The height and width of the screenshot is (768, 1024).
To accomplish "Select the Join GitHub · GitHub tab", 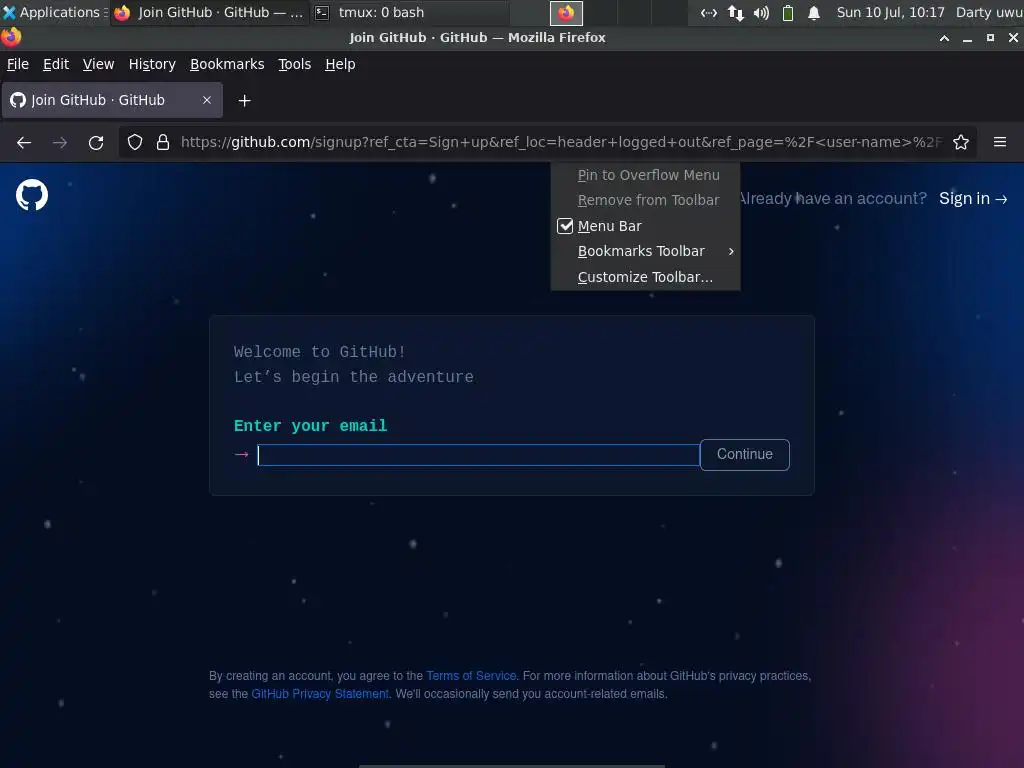I will pos(112,100).
